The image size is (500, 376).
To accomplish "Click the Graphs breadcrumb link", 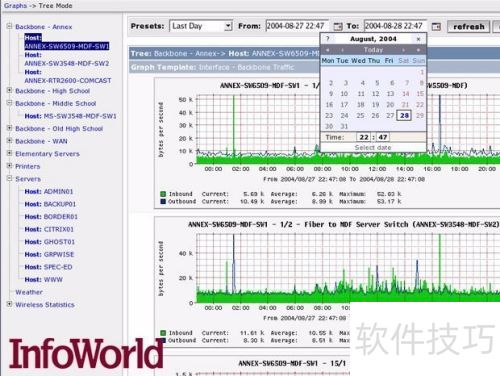I will pos(15,6).
